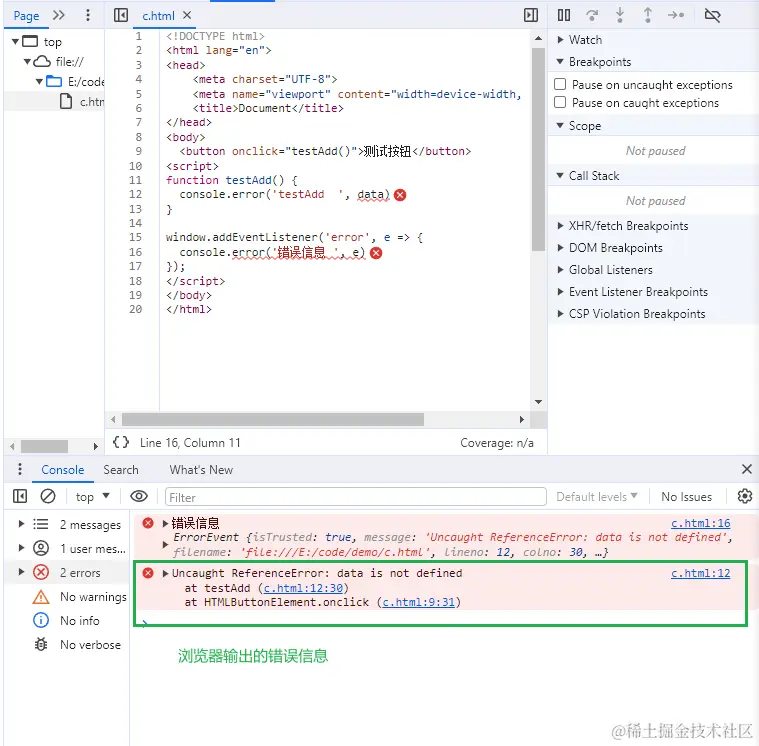The height and width of the screenshot is (746, 759).
Task: Step out of current function
Action: pos(648,15)
